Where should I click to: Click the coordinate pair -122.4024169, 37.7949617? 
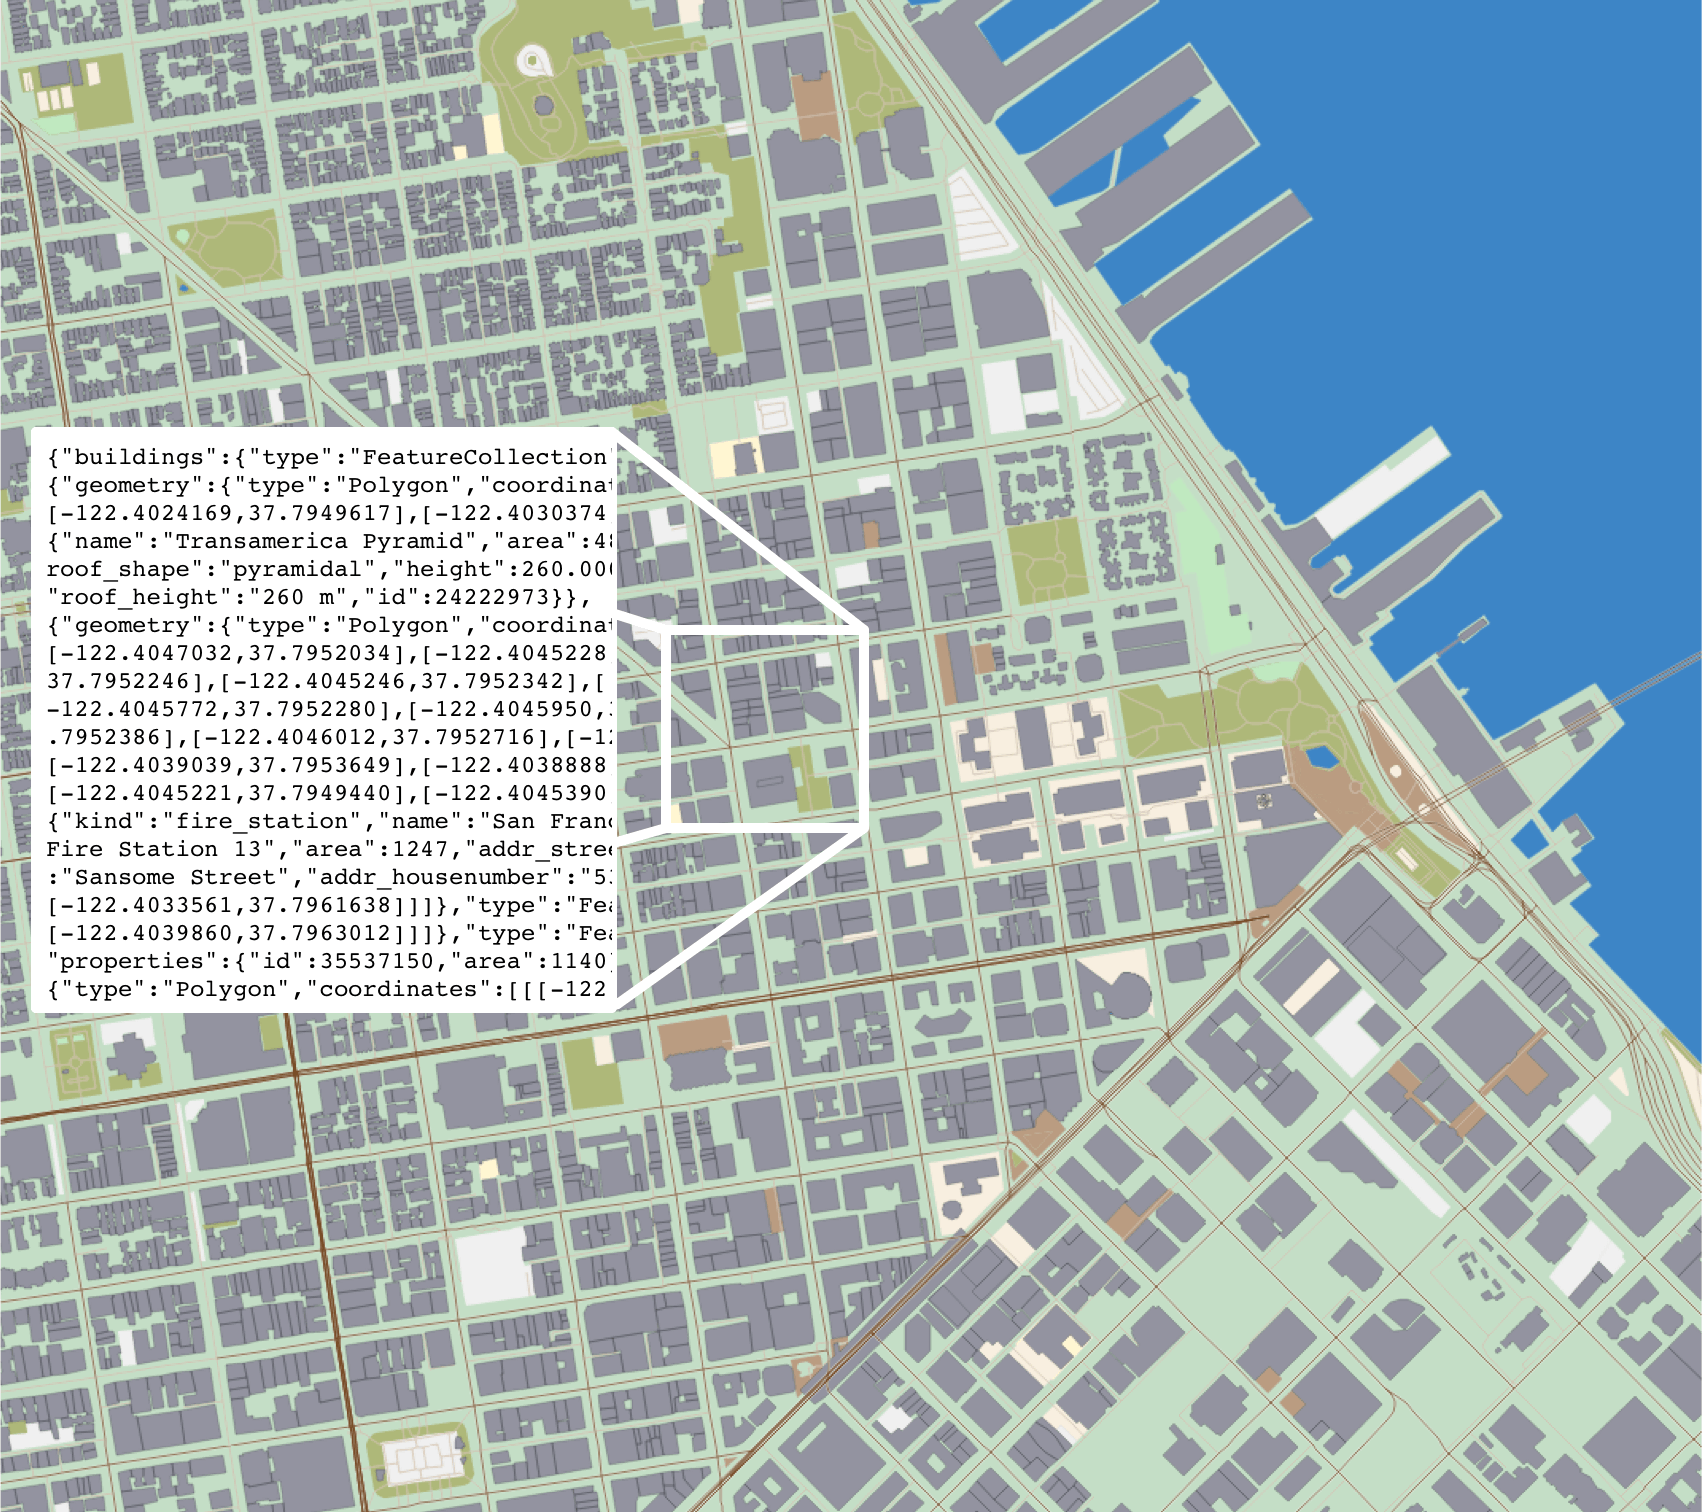(210, 513)
